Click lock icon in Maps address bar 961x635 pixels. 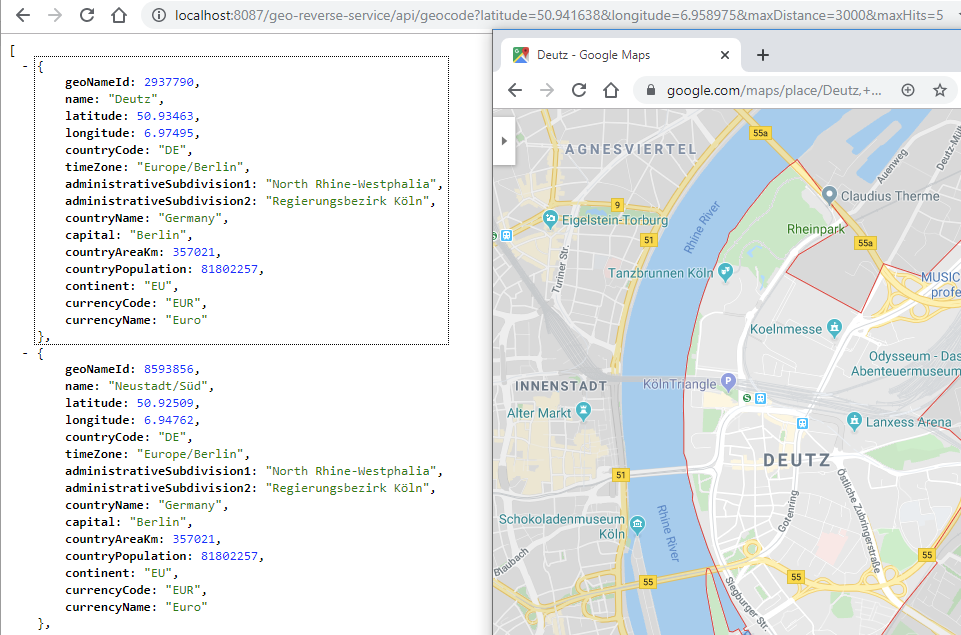651,90
